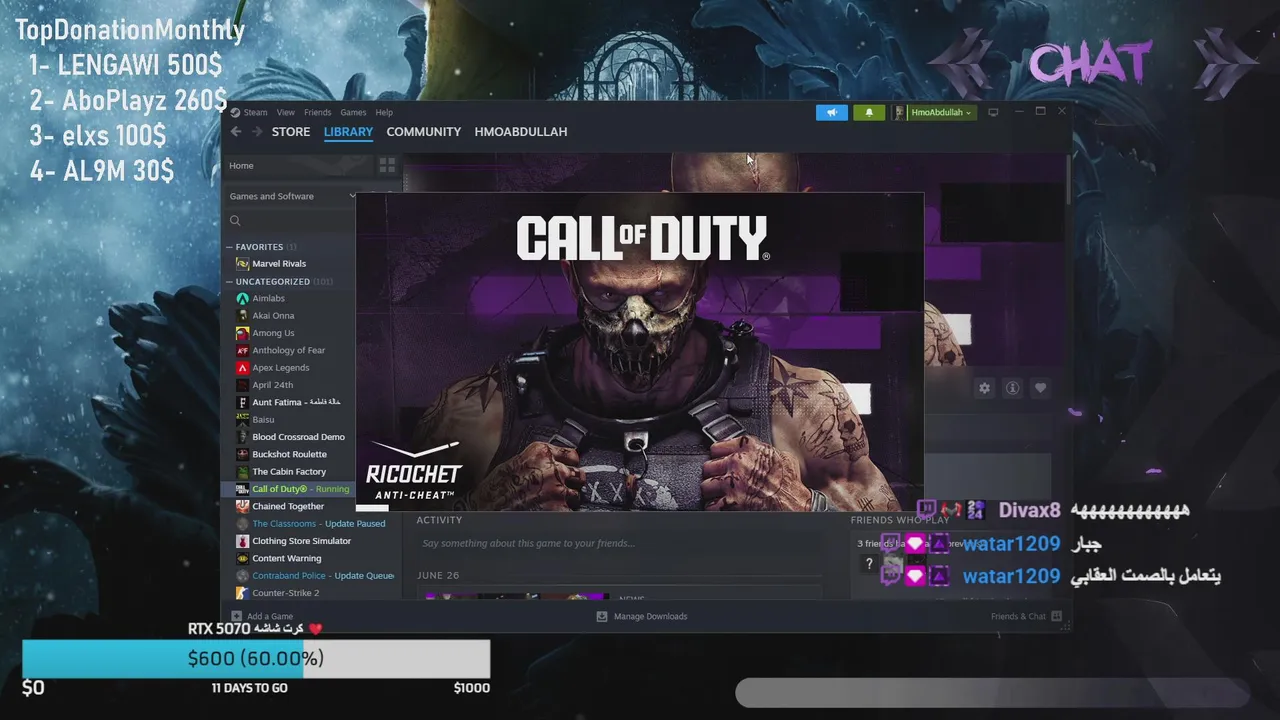Screen dimensions: 1280x720
Task: Open the Friends & Chat icon
Action: [1056, 616]
